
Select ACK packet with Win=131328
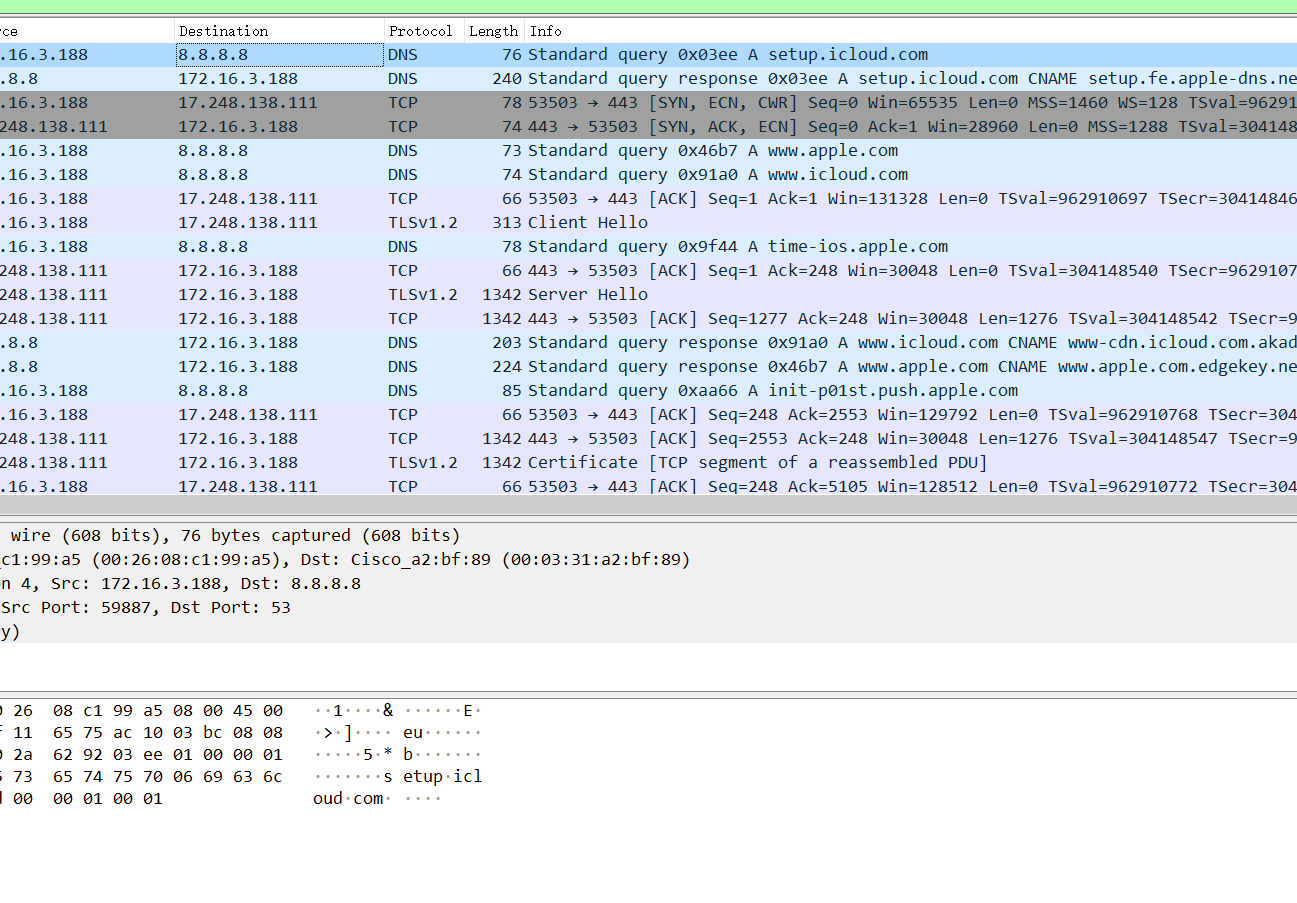point(648,199)
